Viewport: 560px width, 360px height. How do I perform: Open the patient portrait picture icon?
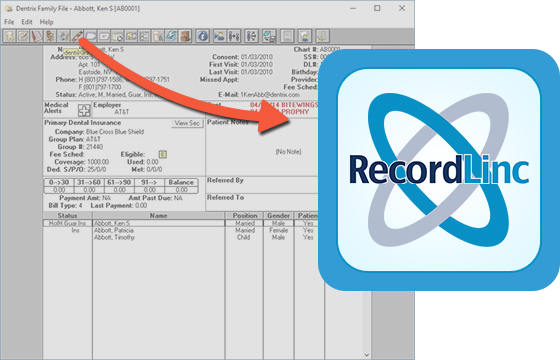[287, 36]
